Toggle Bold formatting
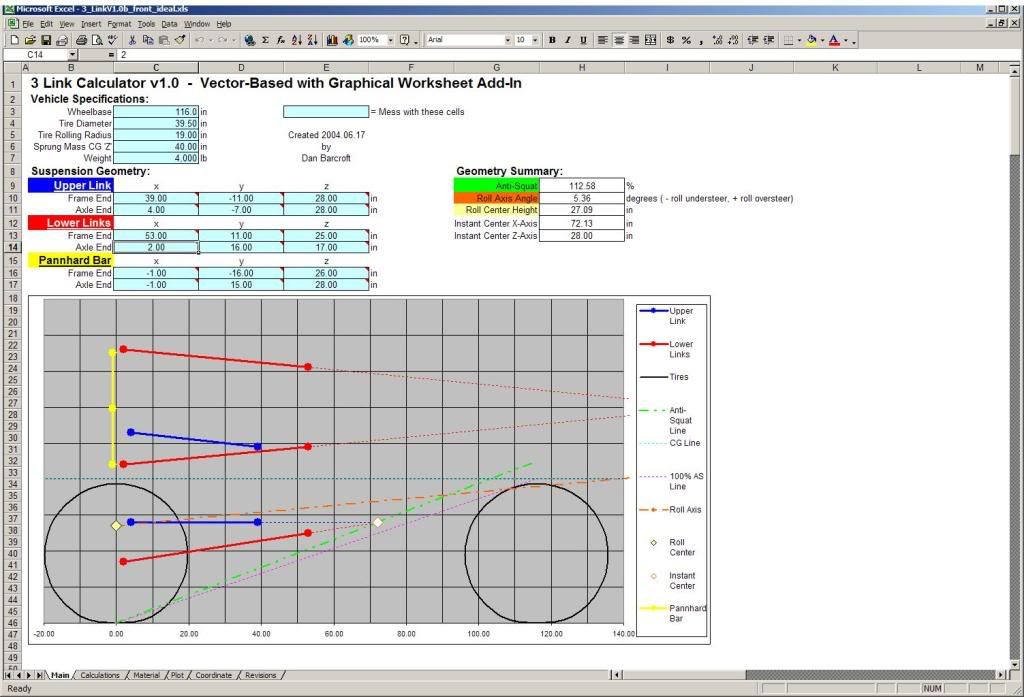The height and width of the screenshot is (697, 1024). click(x=552, y=40)
